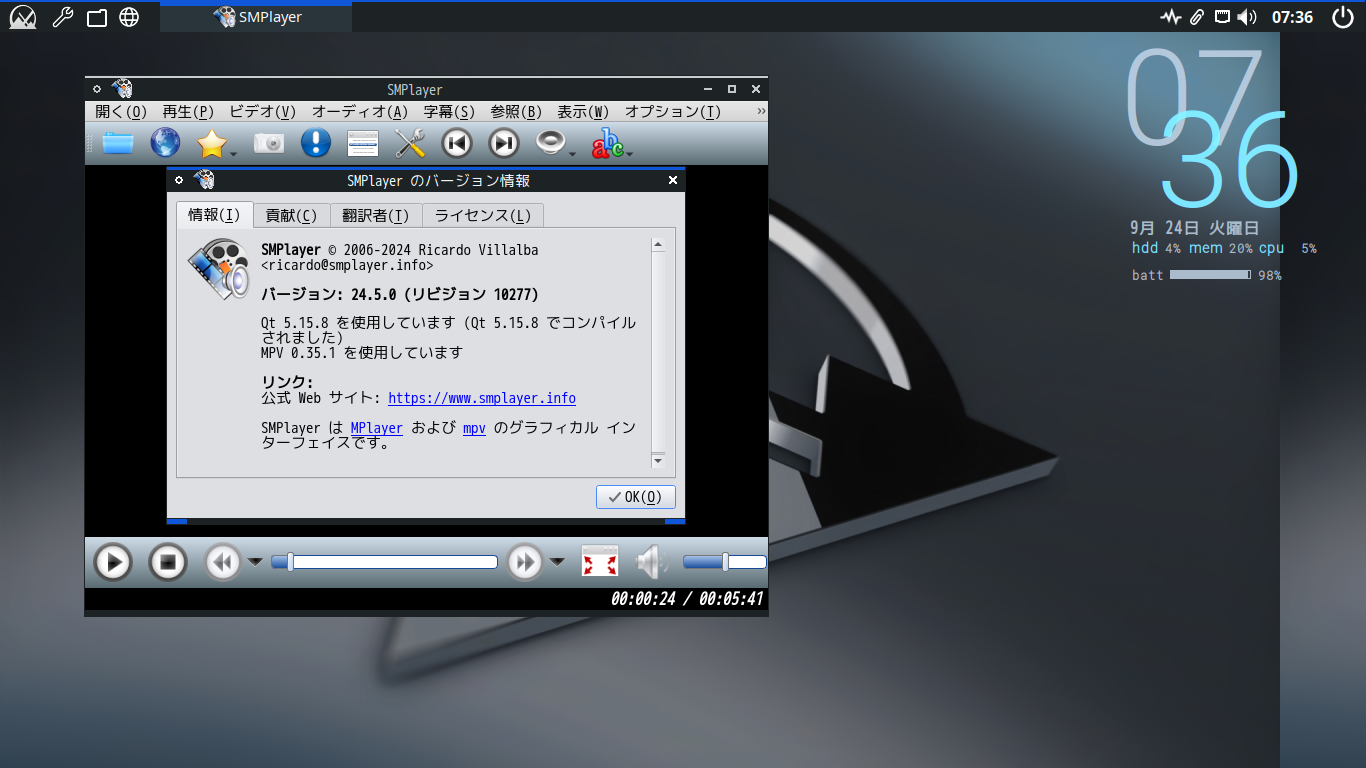Click the disc toolbar icon
This screenshot has width=1366, height=768.
point(550,143)
